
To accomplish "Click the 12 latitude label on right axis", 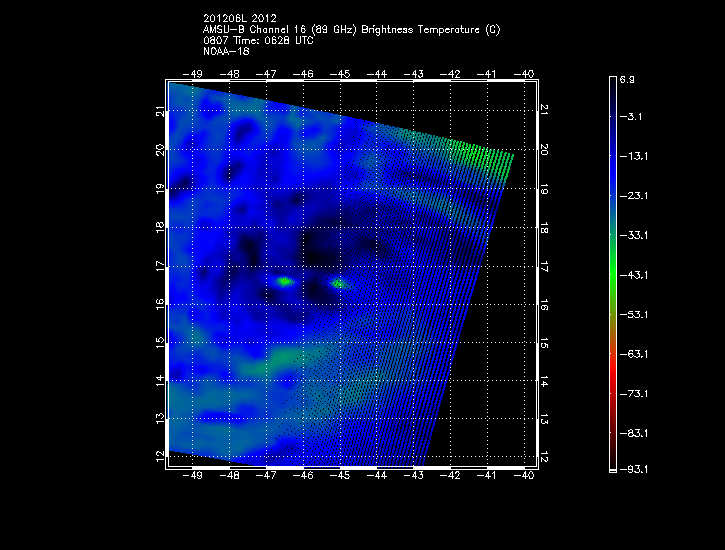I will pyautogui.click(x=545, y=457).
